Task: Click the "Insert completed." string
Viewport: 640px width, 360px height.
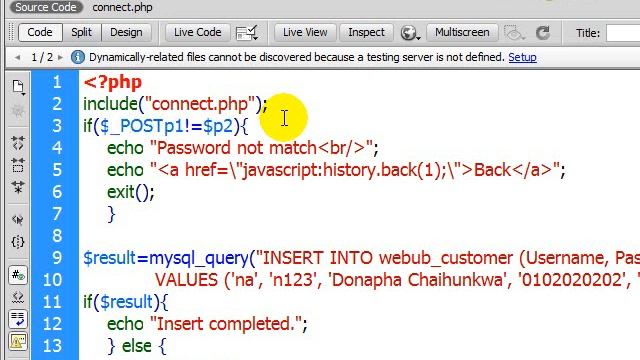Action: tap(225, 324)
